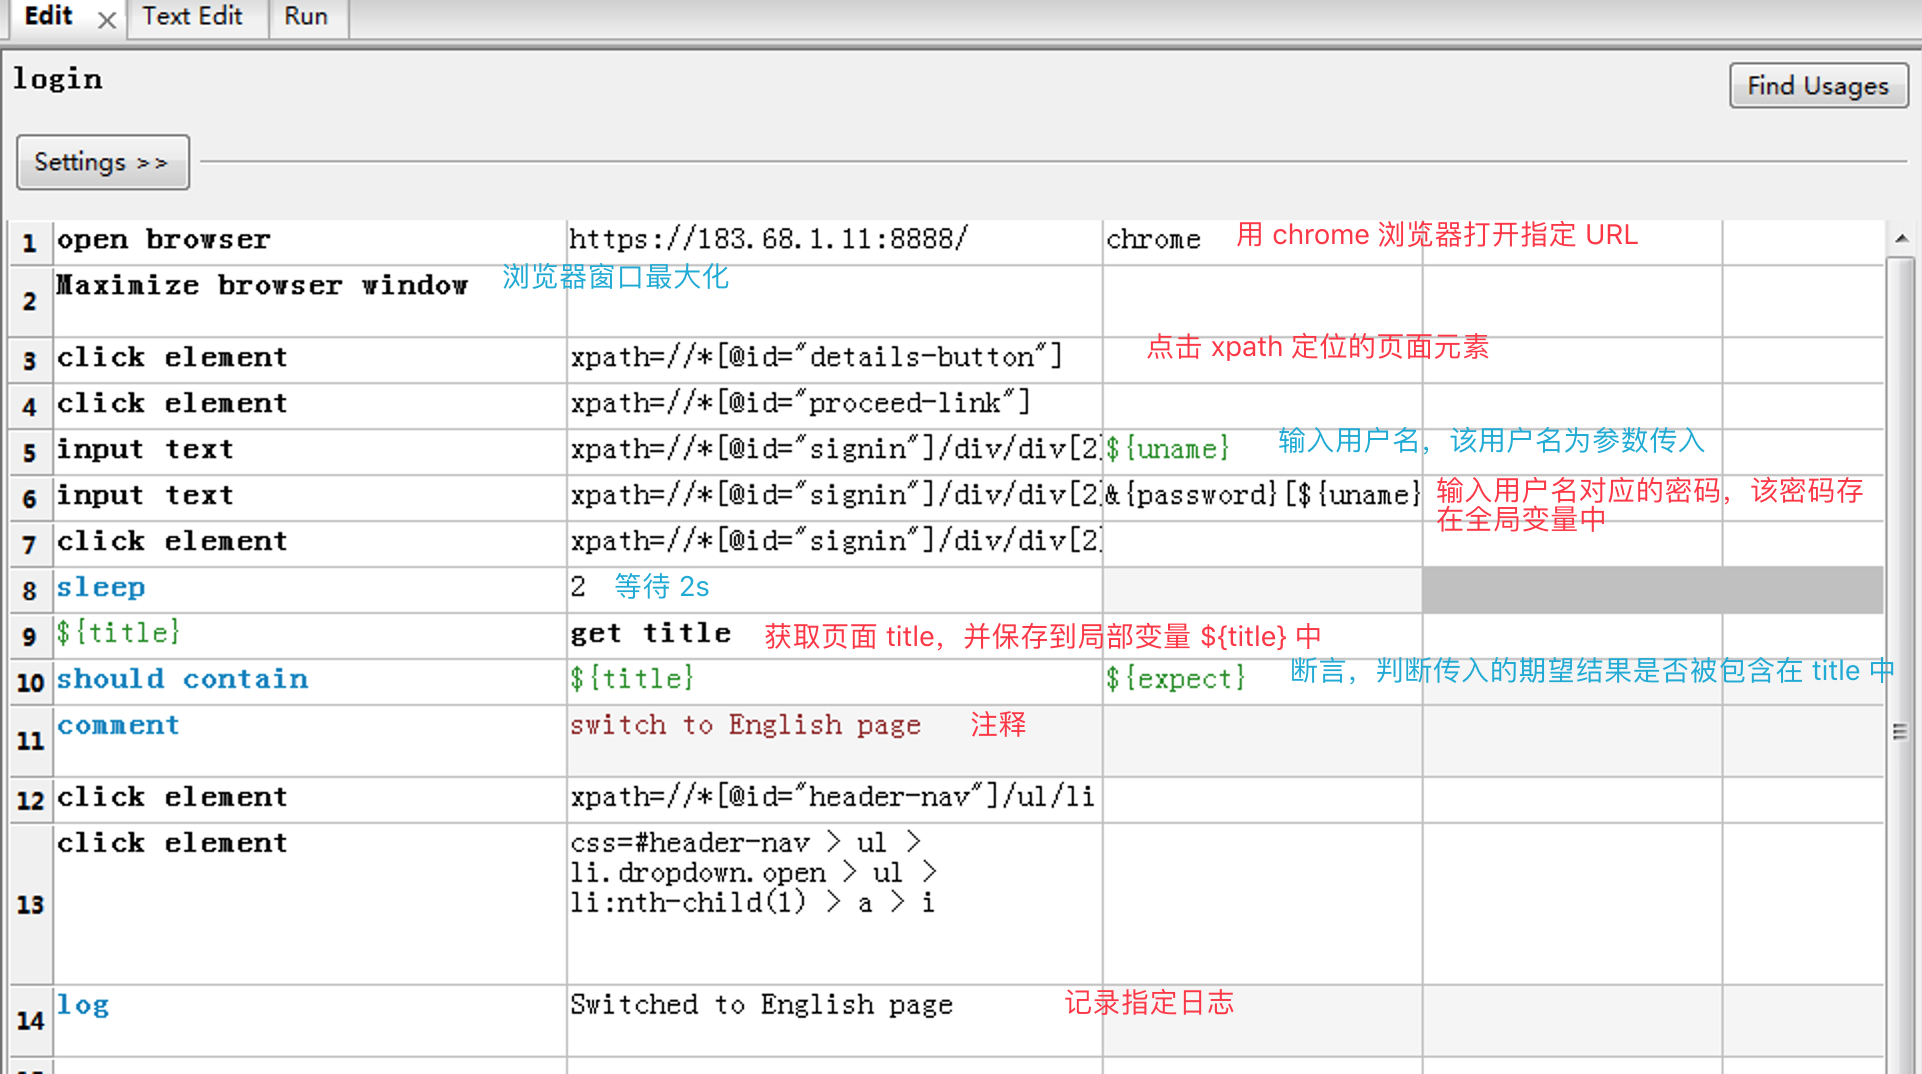Screen dimensions: 1922x1074
Task: Click 'click element' keyword in row 7
Action: click(x=310, y=544)
